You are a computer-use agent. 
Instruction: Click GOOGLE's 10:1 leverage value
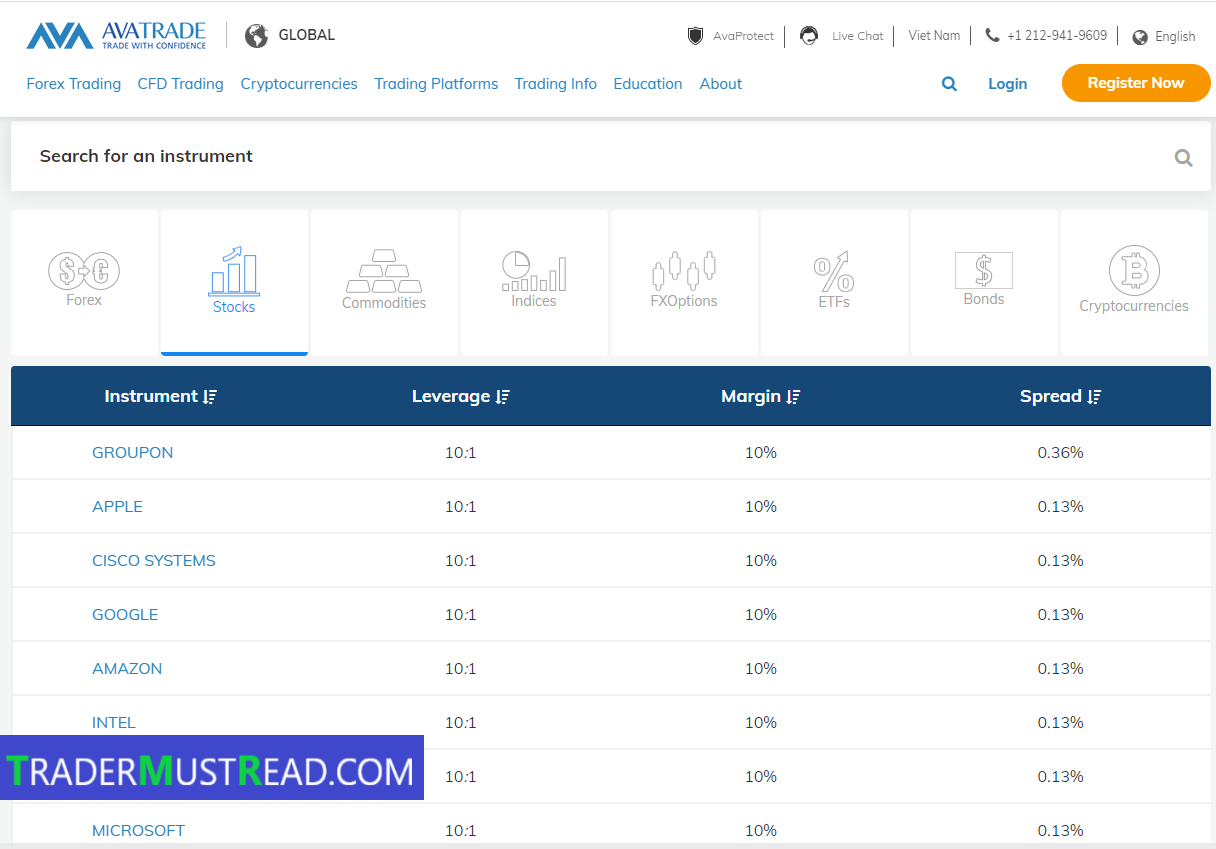pyautogui.click(x=461, y=615)
